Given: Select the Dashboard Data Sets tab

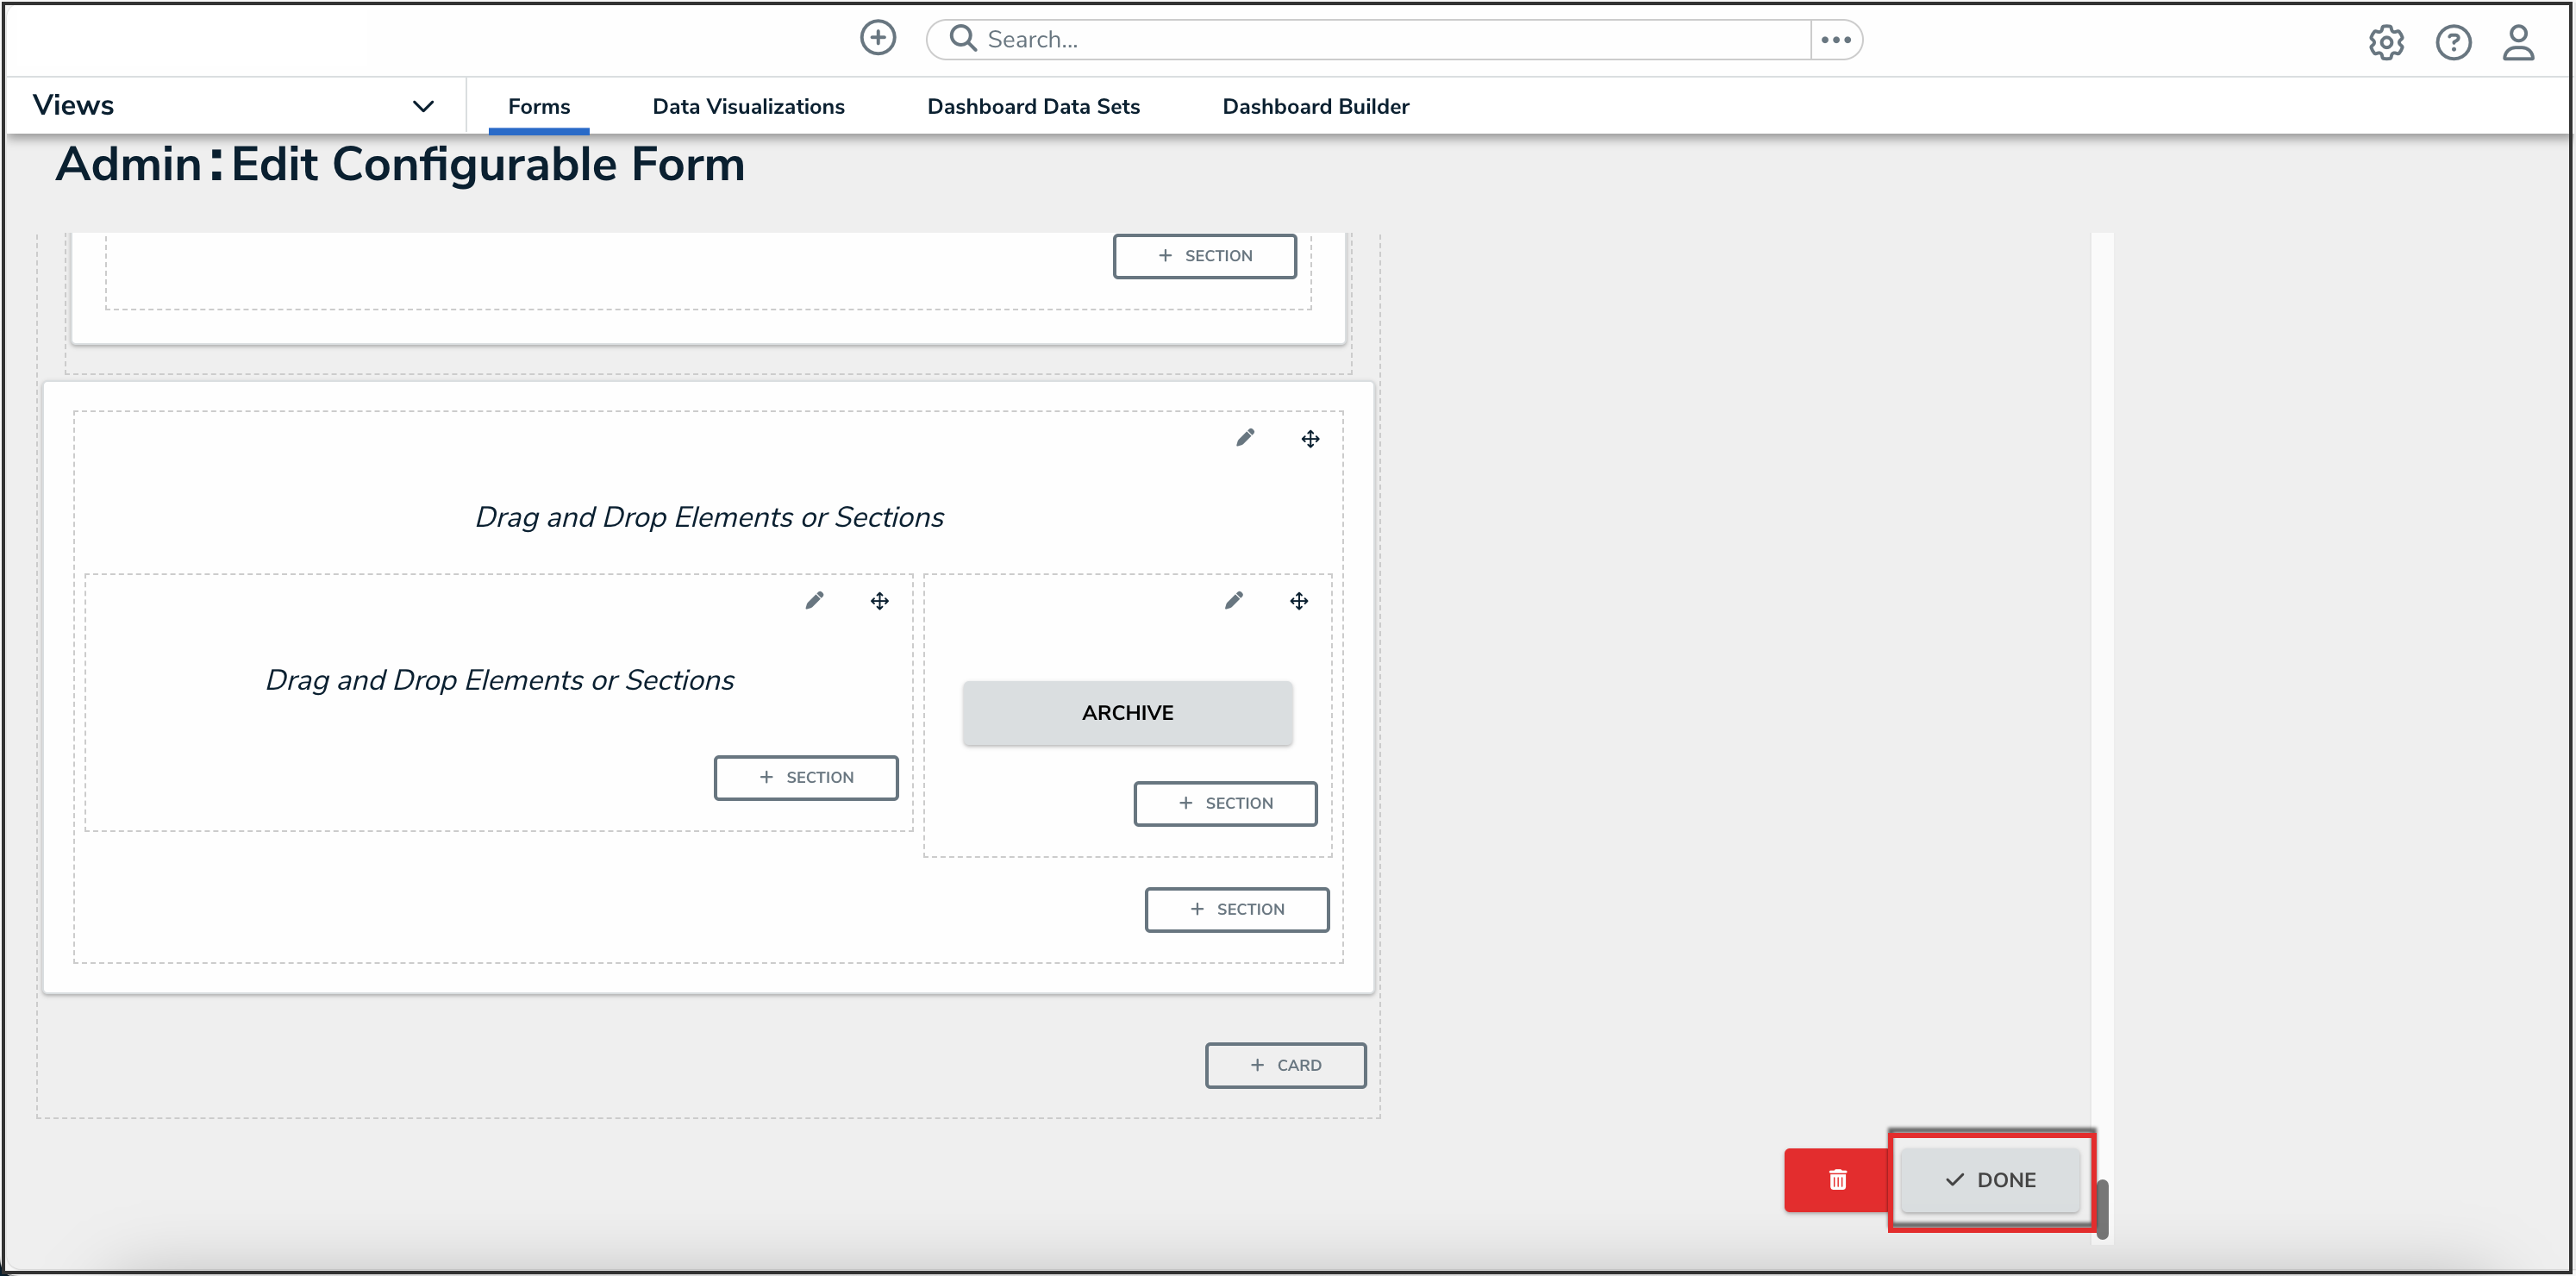Looking at the screenshot, I should pyautogui.click(x=1032, y=106).
